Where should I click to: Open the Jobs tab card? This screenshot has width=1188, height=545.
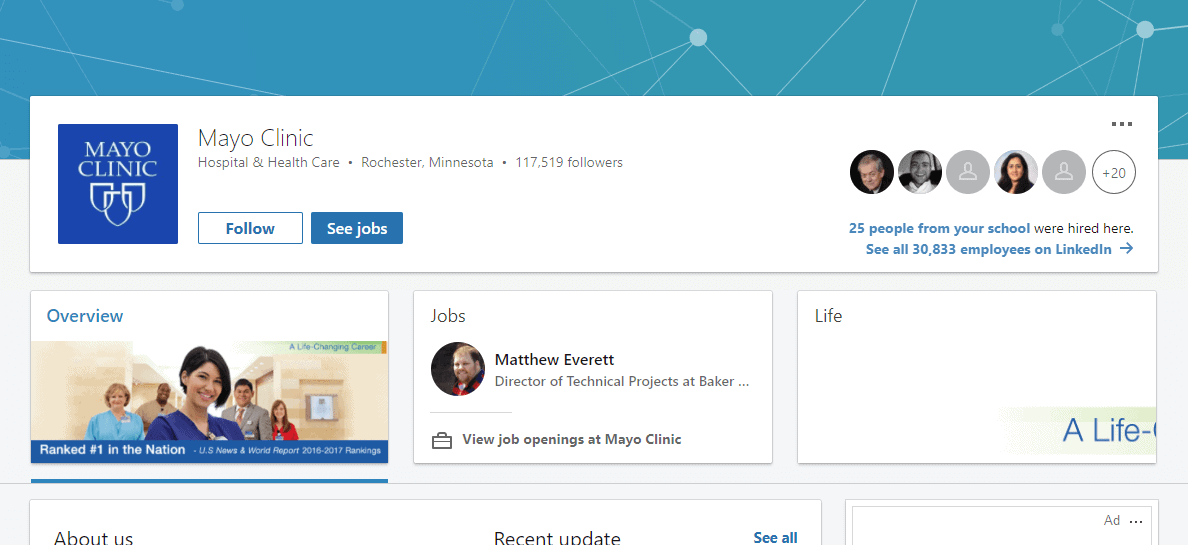coord(593,377)
